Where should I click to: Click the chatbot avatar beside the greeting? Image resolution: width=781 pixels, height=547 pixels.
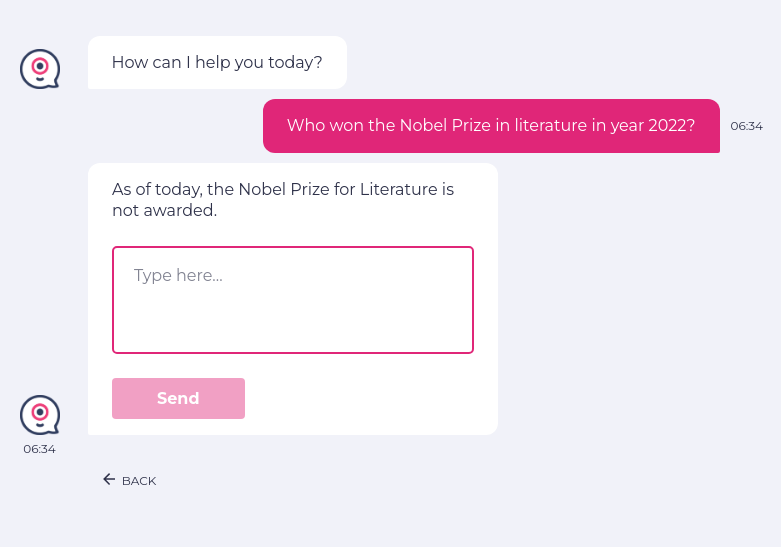tap(40, 69)
